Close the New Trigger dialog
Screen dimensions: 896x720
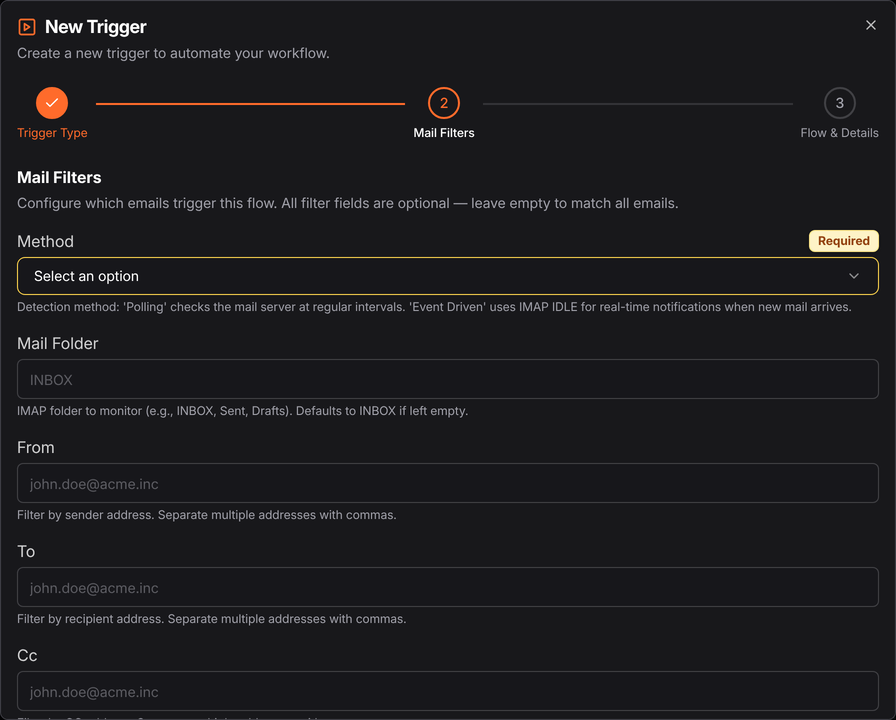click(870, 25)
